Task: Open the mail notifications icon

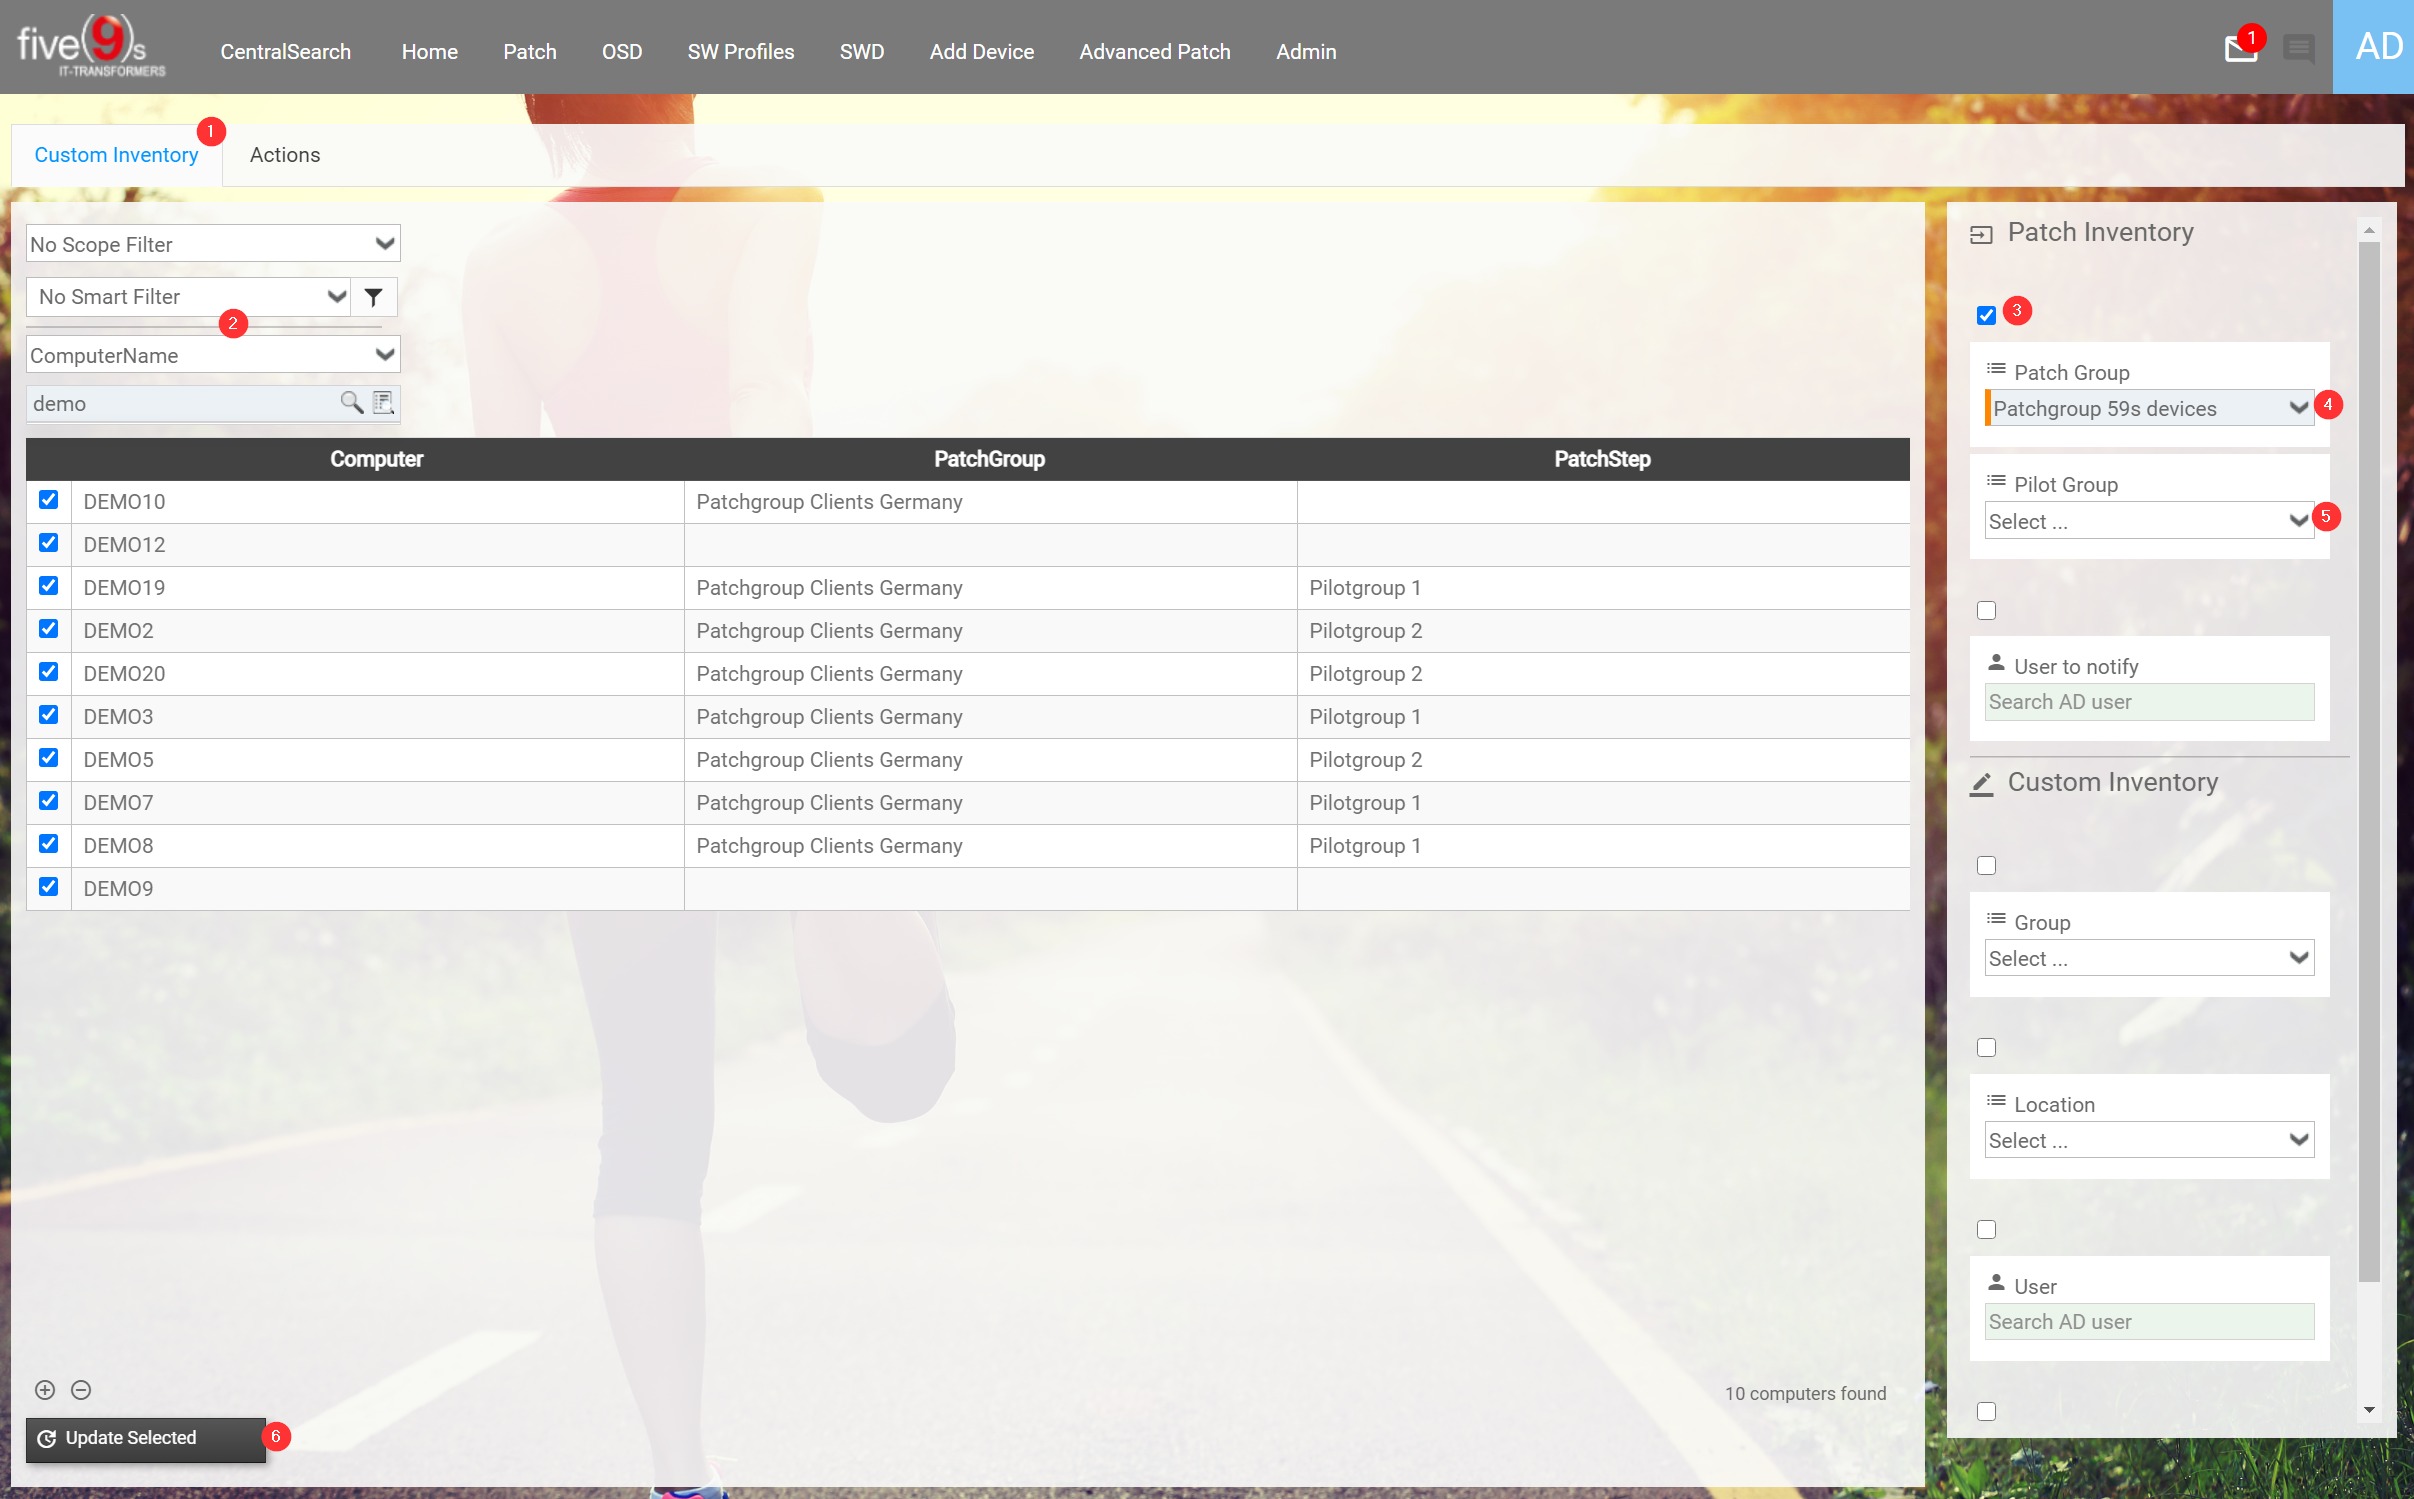Action: click(2240, 48)
